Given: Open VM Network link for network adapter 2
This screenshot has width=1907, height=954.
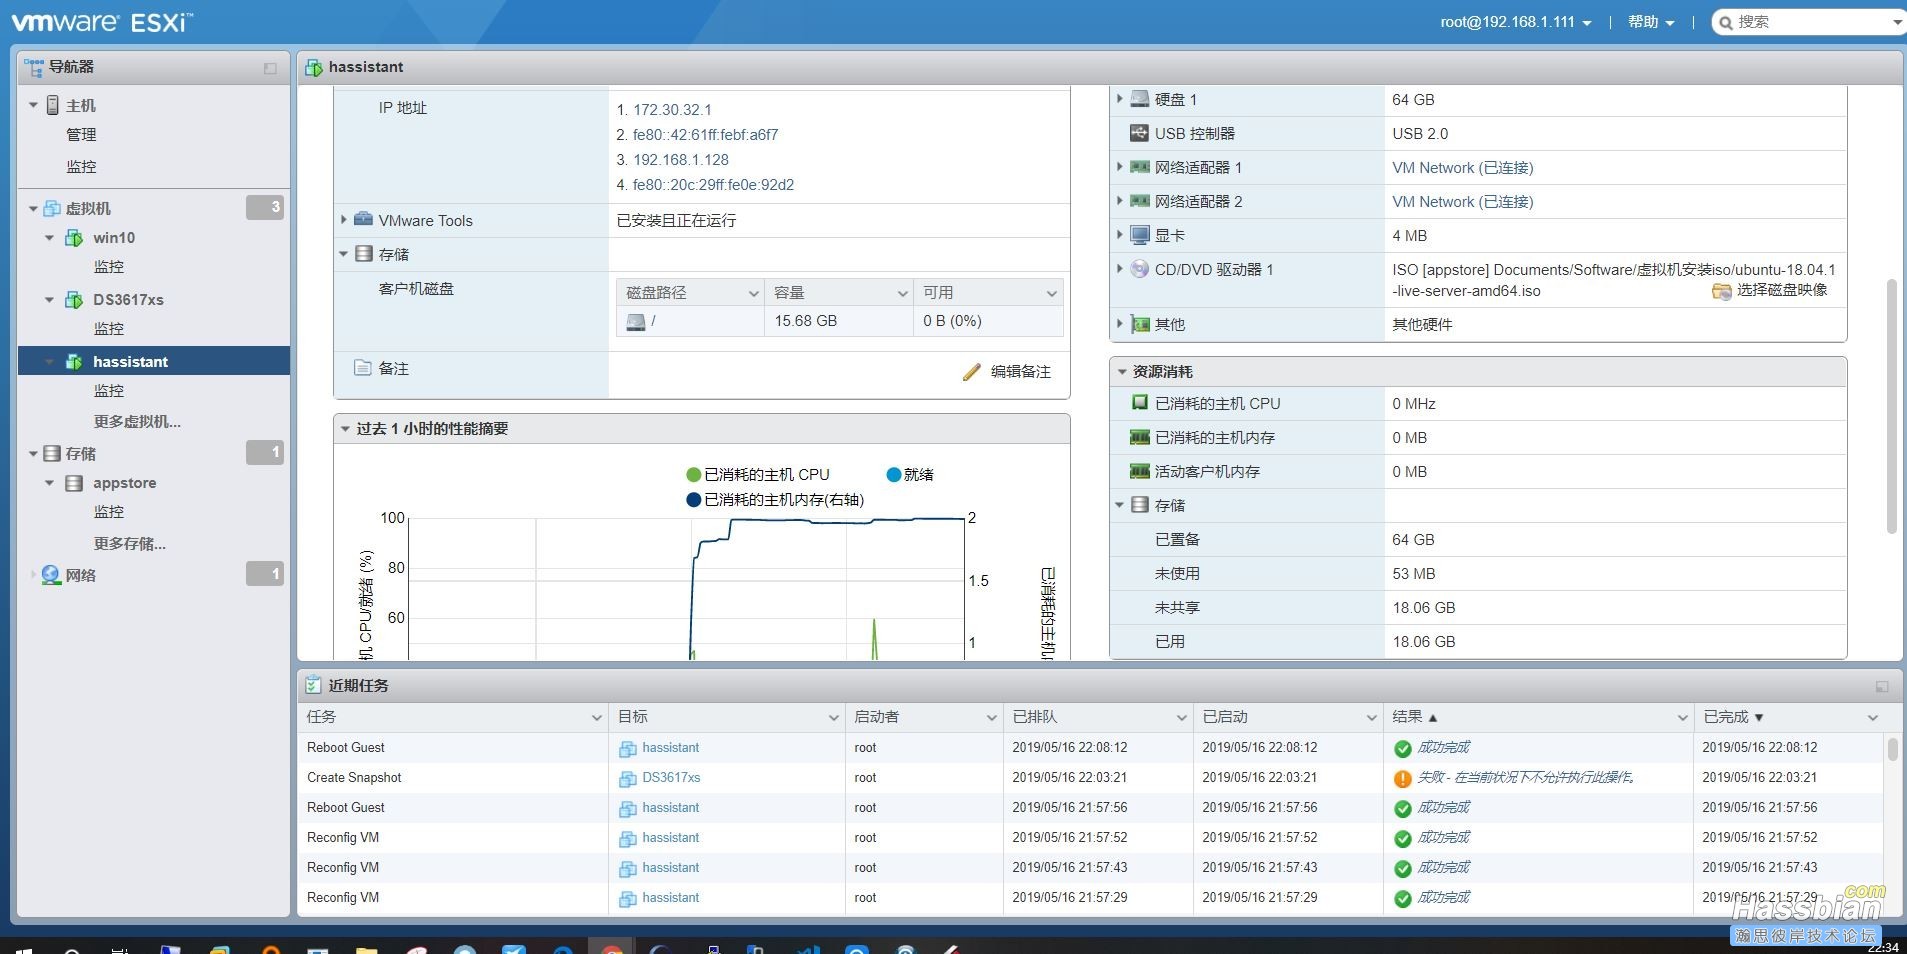Looking at the screenshot, I should pos(1462,202).
